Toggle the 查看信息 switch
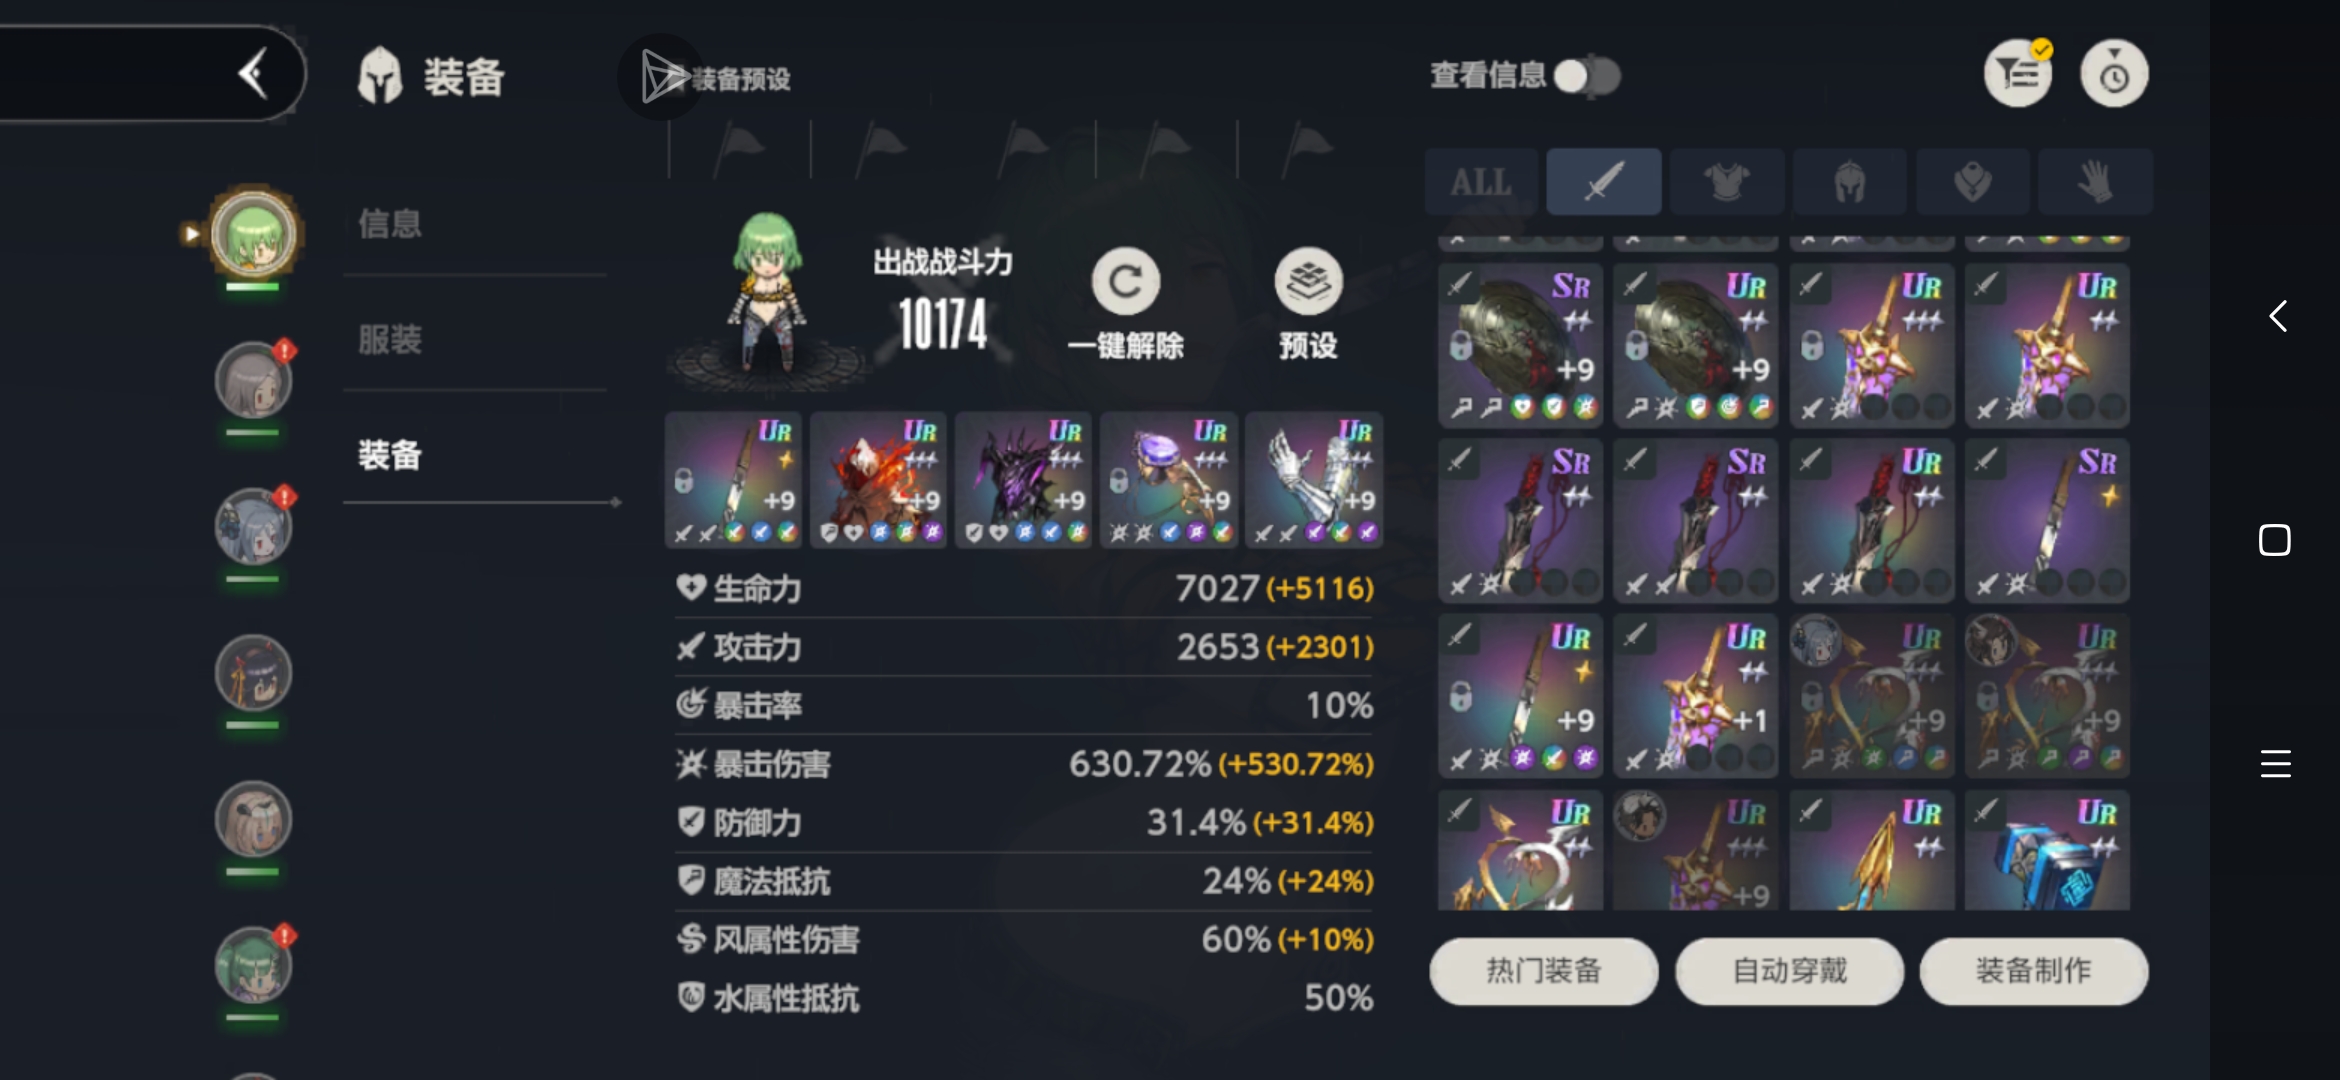 1587,76
